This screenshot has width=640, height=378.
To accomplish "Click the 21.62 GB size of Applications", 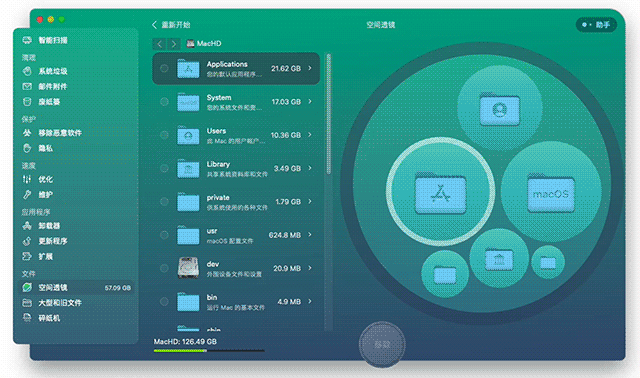I will pyautogui.click(x=286, y=69).
